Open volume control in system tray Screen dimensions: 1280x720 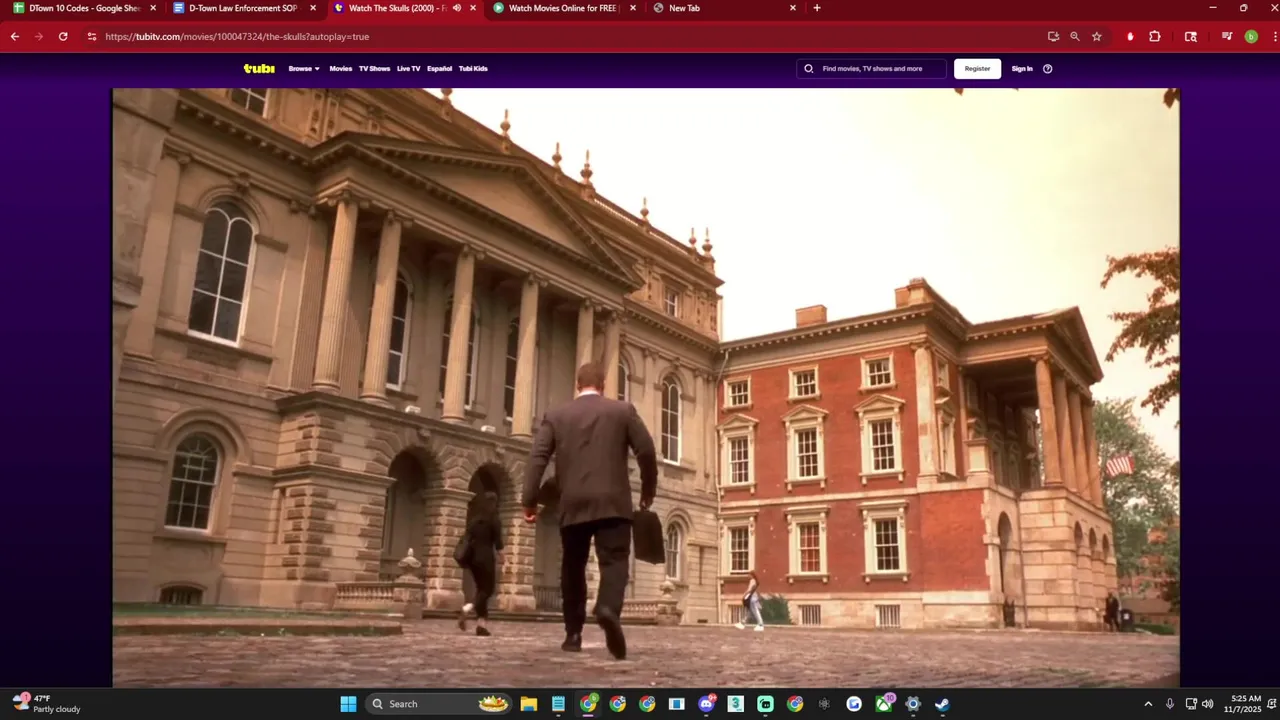pos(1207,704)
